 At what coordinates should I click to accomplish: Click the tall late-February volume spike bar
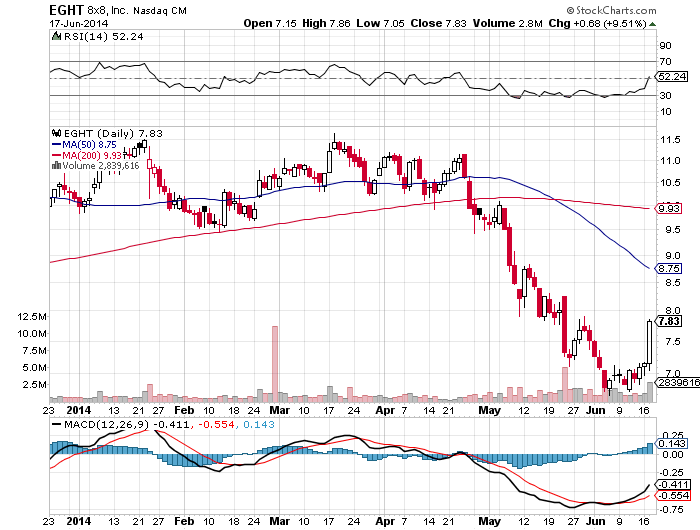pyautogui.click(x=275, y=364)
